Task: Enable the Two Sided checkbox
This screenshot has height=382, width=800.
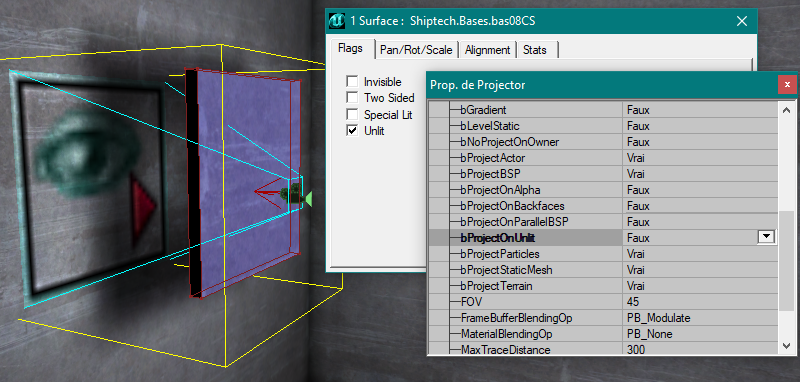Action: [352, 97]
